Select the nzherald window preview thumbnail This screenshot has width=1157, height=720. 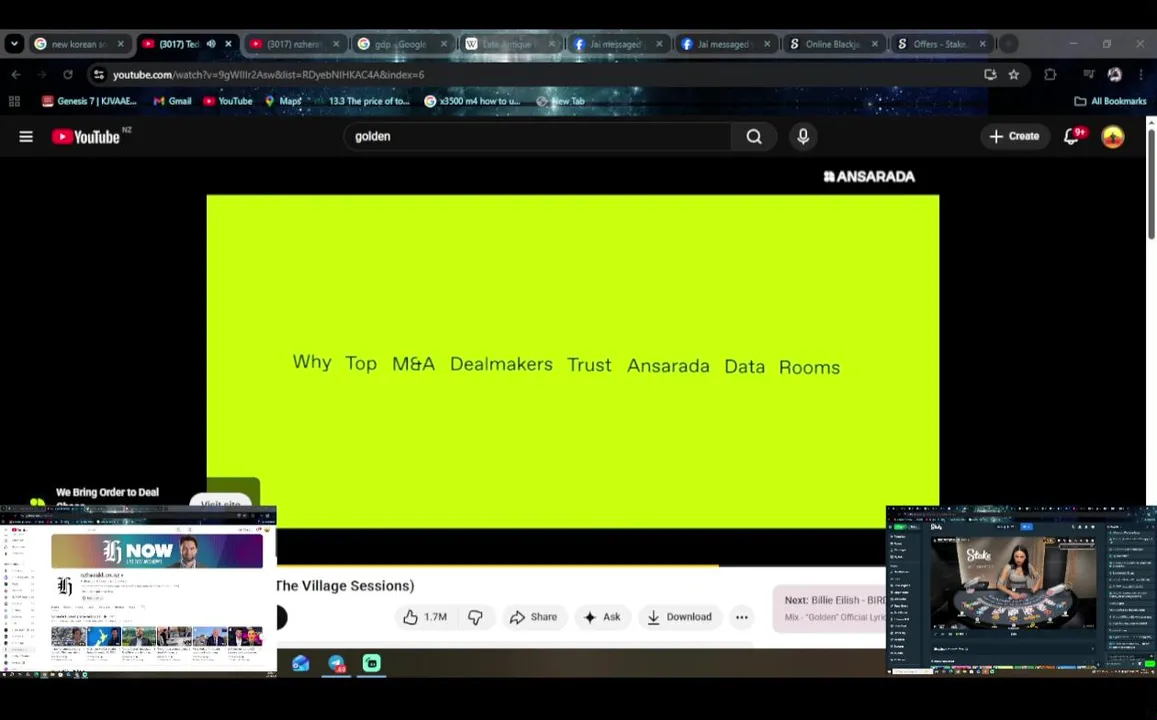[138, 591]
